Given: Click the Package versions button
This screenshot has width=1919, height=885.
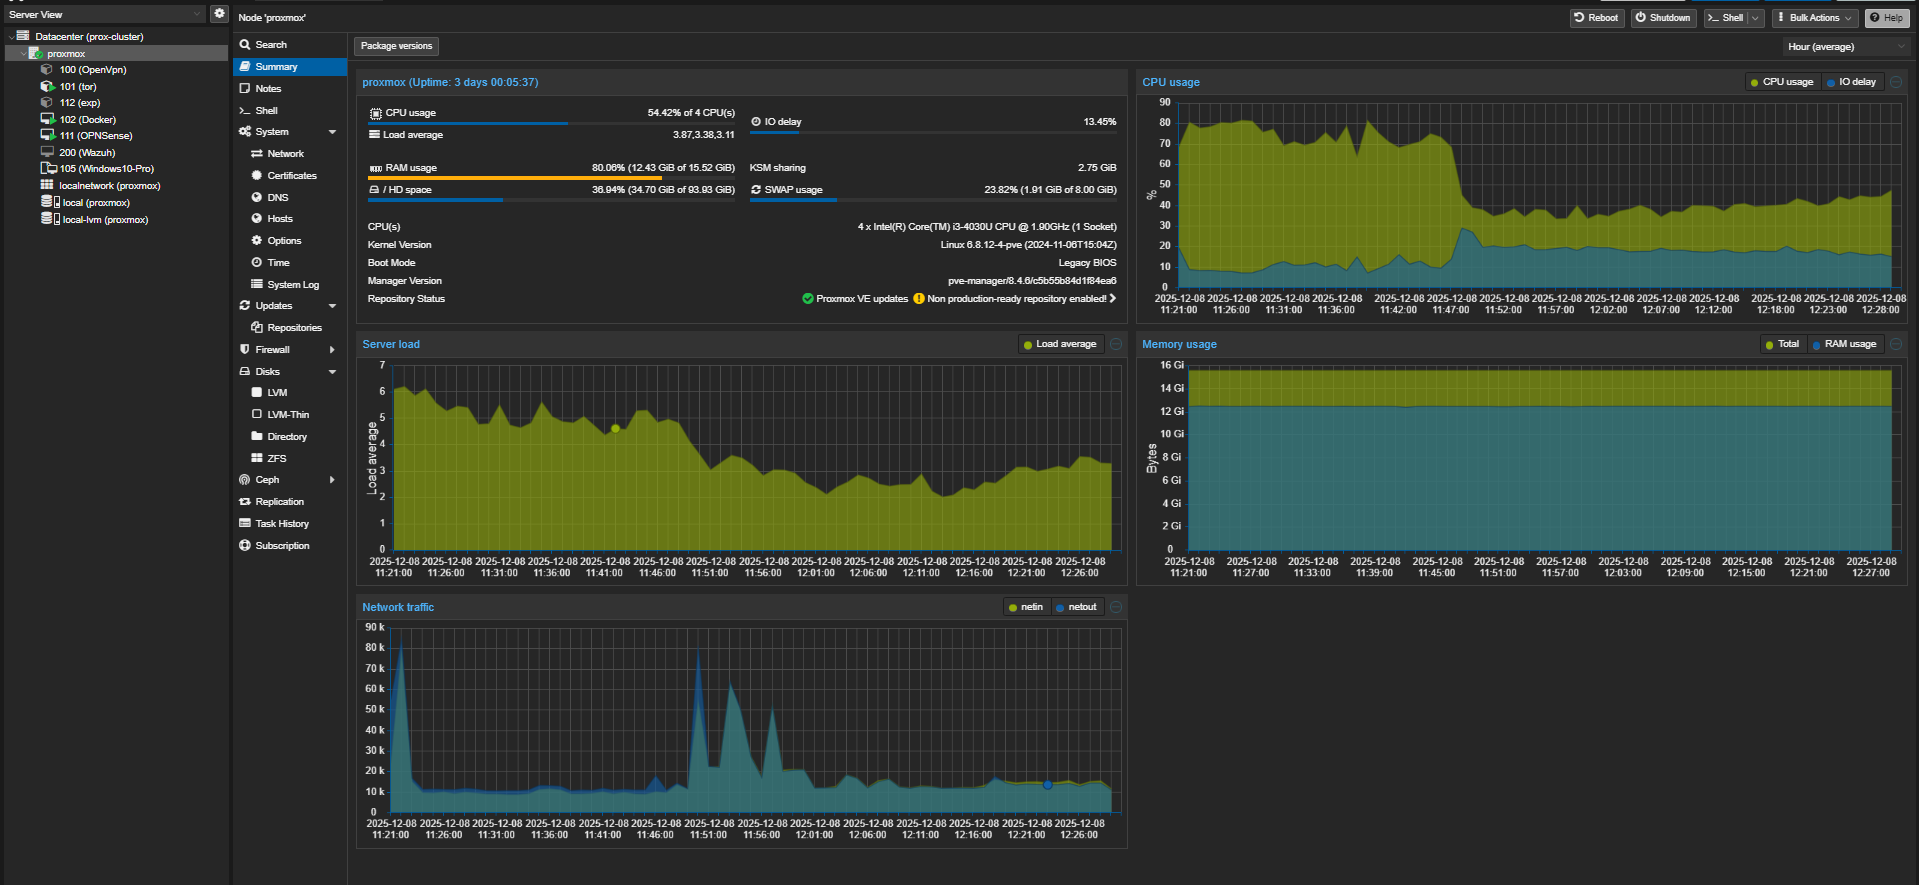Looking at the screenshot, I should (396, 46).
